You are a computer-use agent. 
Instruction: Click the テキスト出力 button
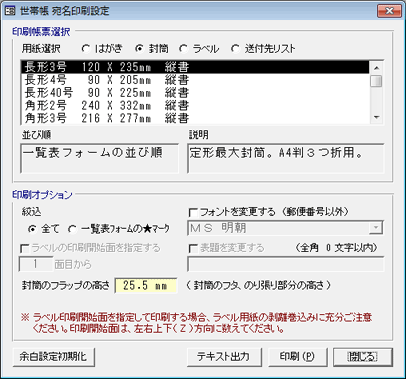click(224, 357)
